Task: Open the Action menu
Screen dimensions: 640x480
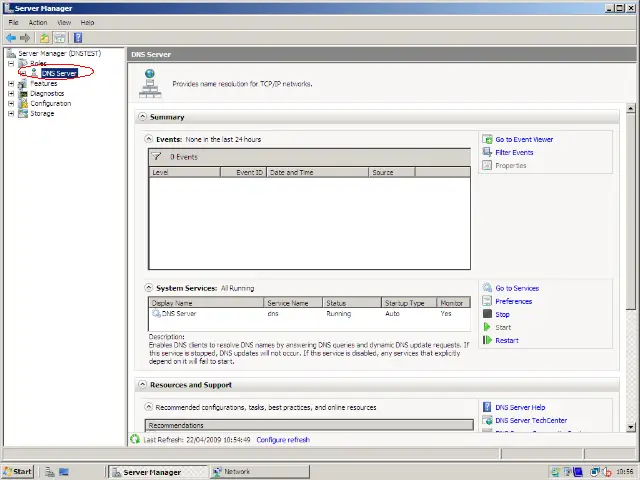Action: click(x=38, y=22)
